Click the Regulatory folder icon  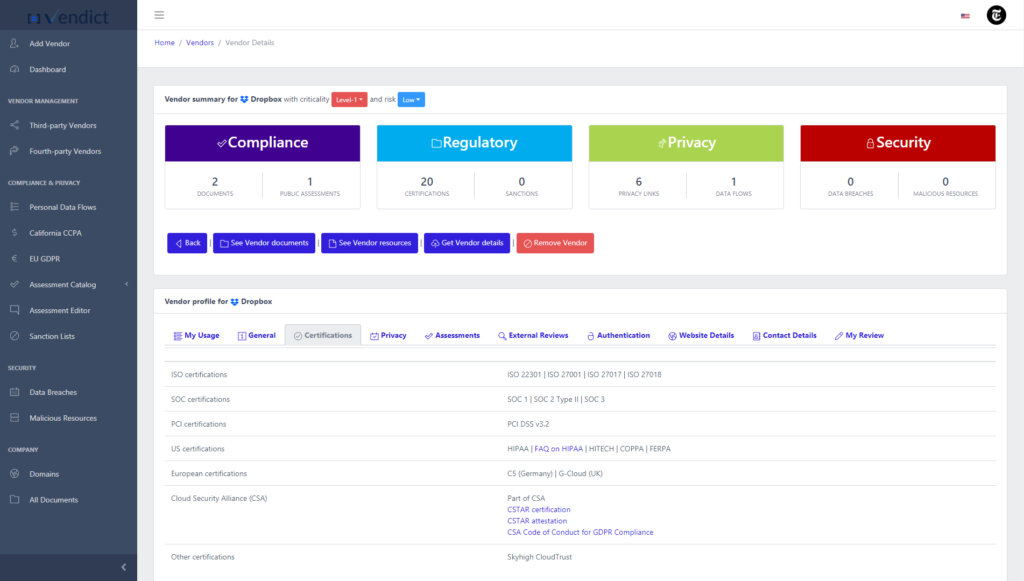click(x=436, y=143)
